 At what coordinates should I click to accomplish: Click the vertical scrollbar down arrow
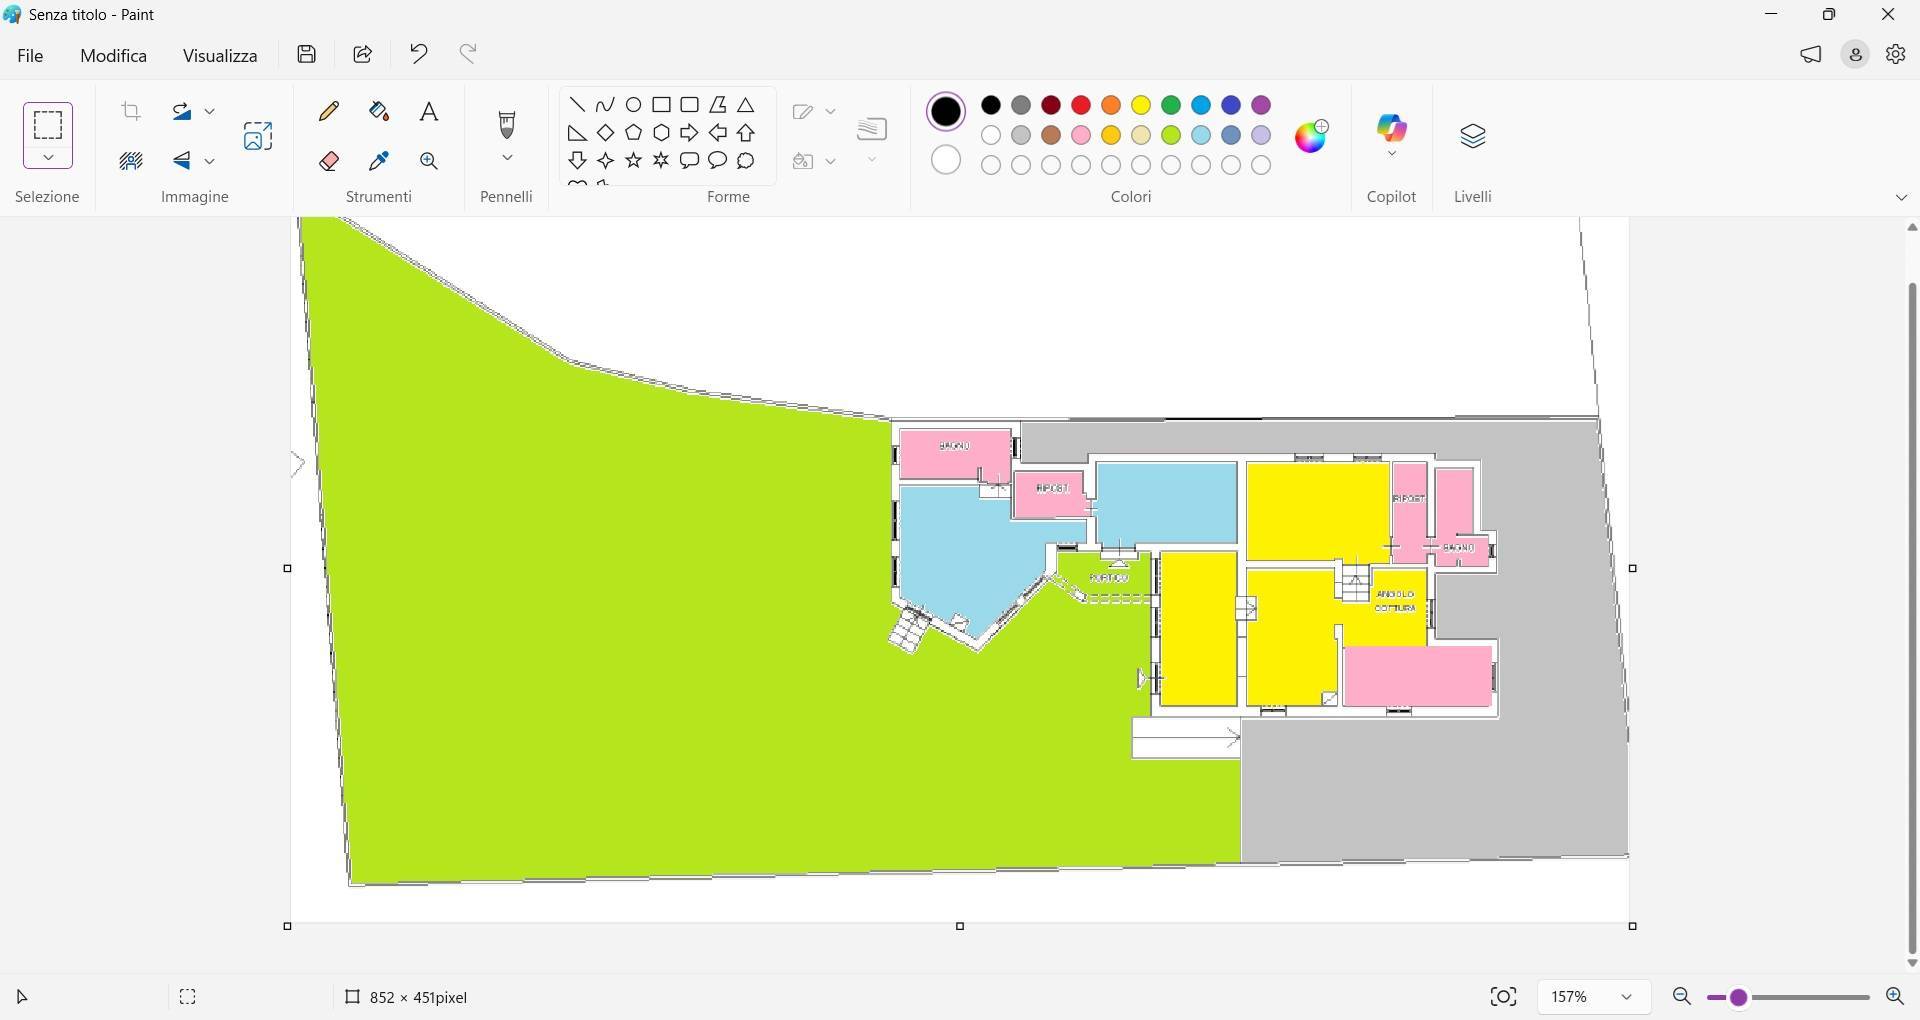coord(1912,964)
